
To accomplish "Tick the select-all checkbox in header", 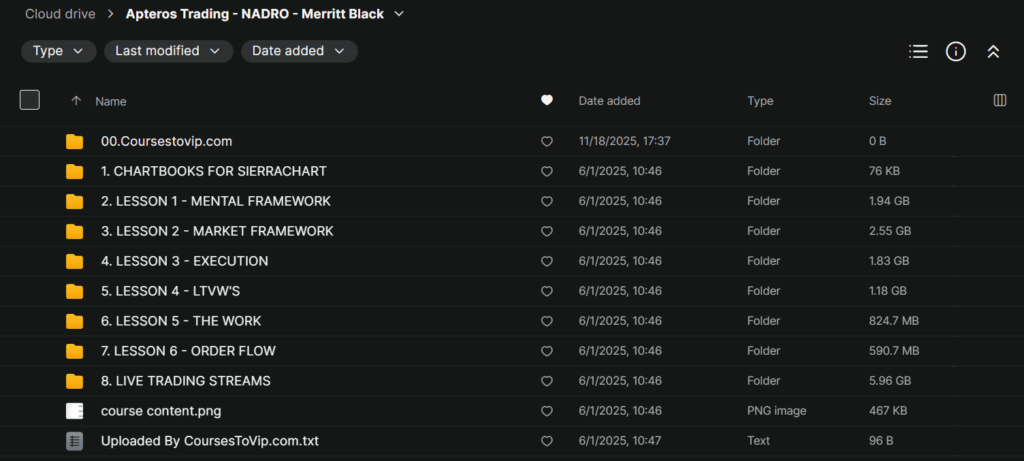I will [30, 100].
